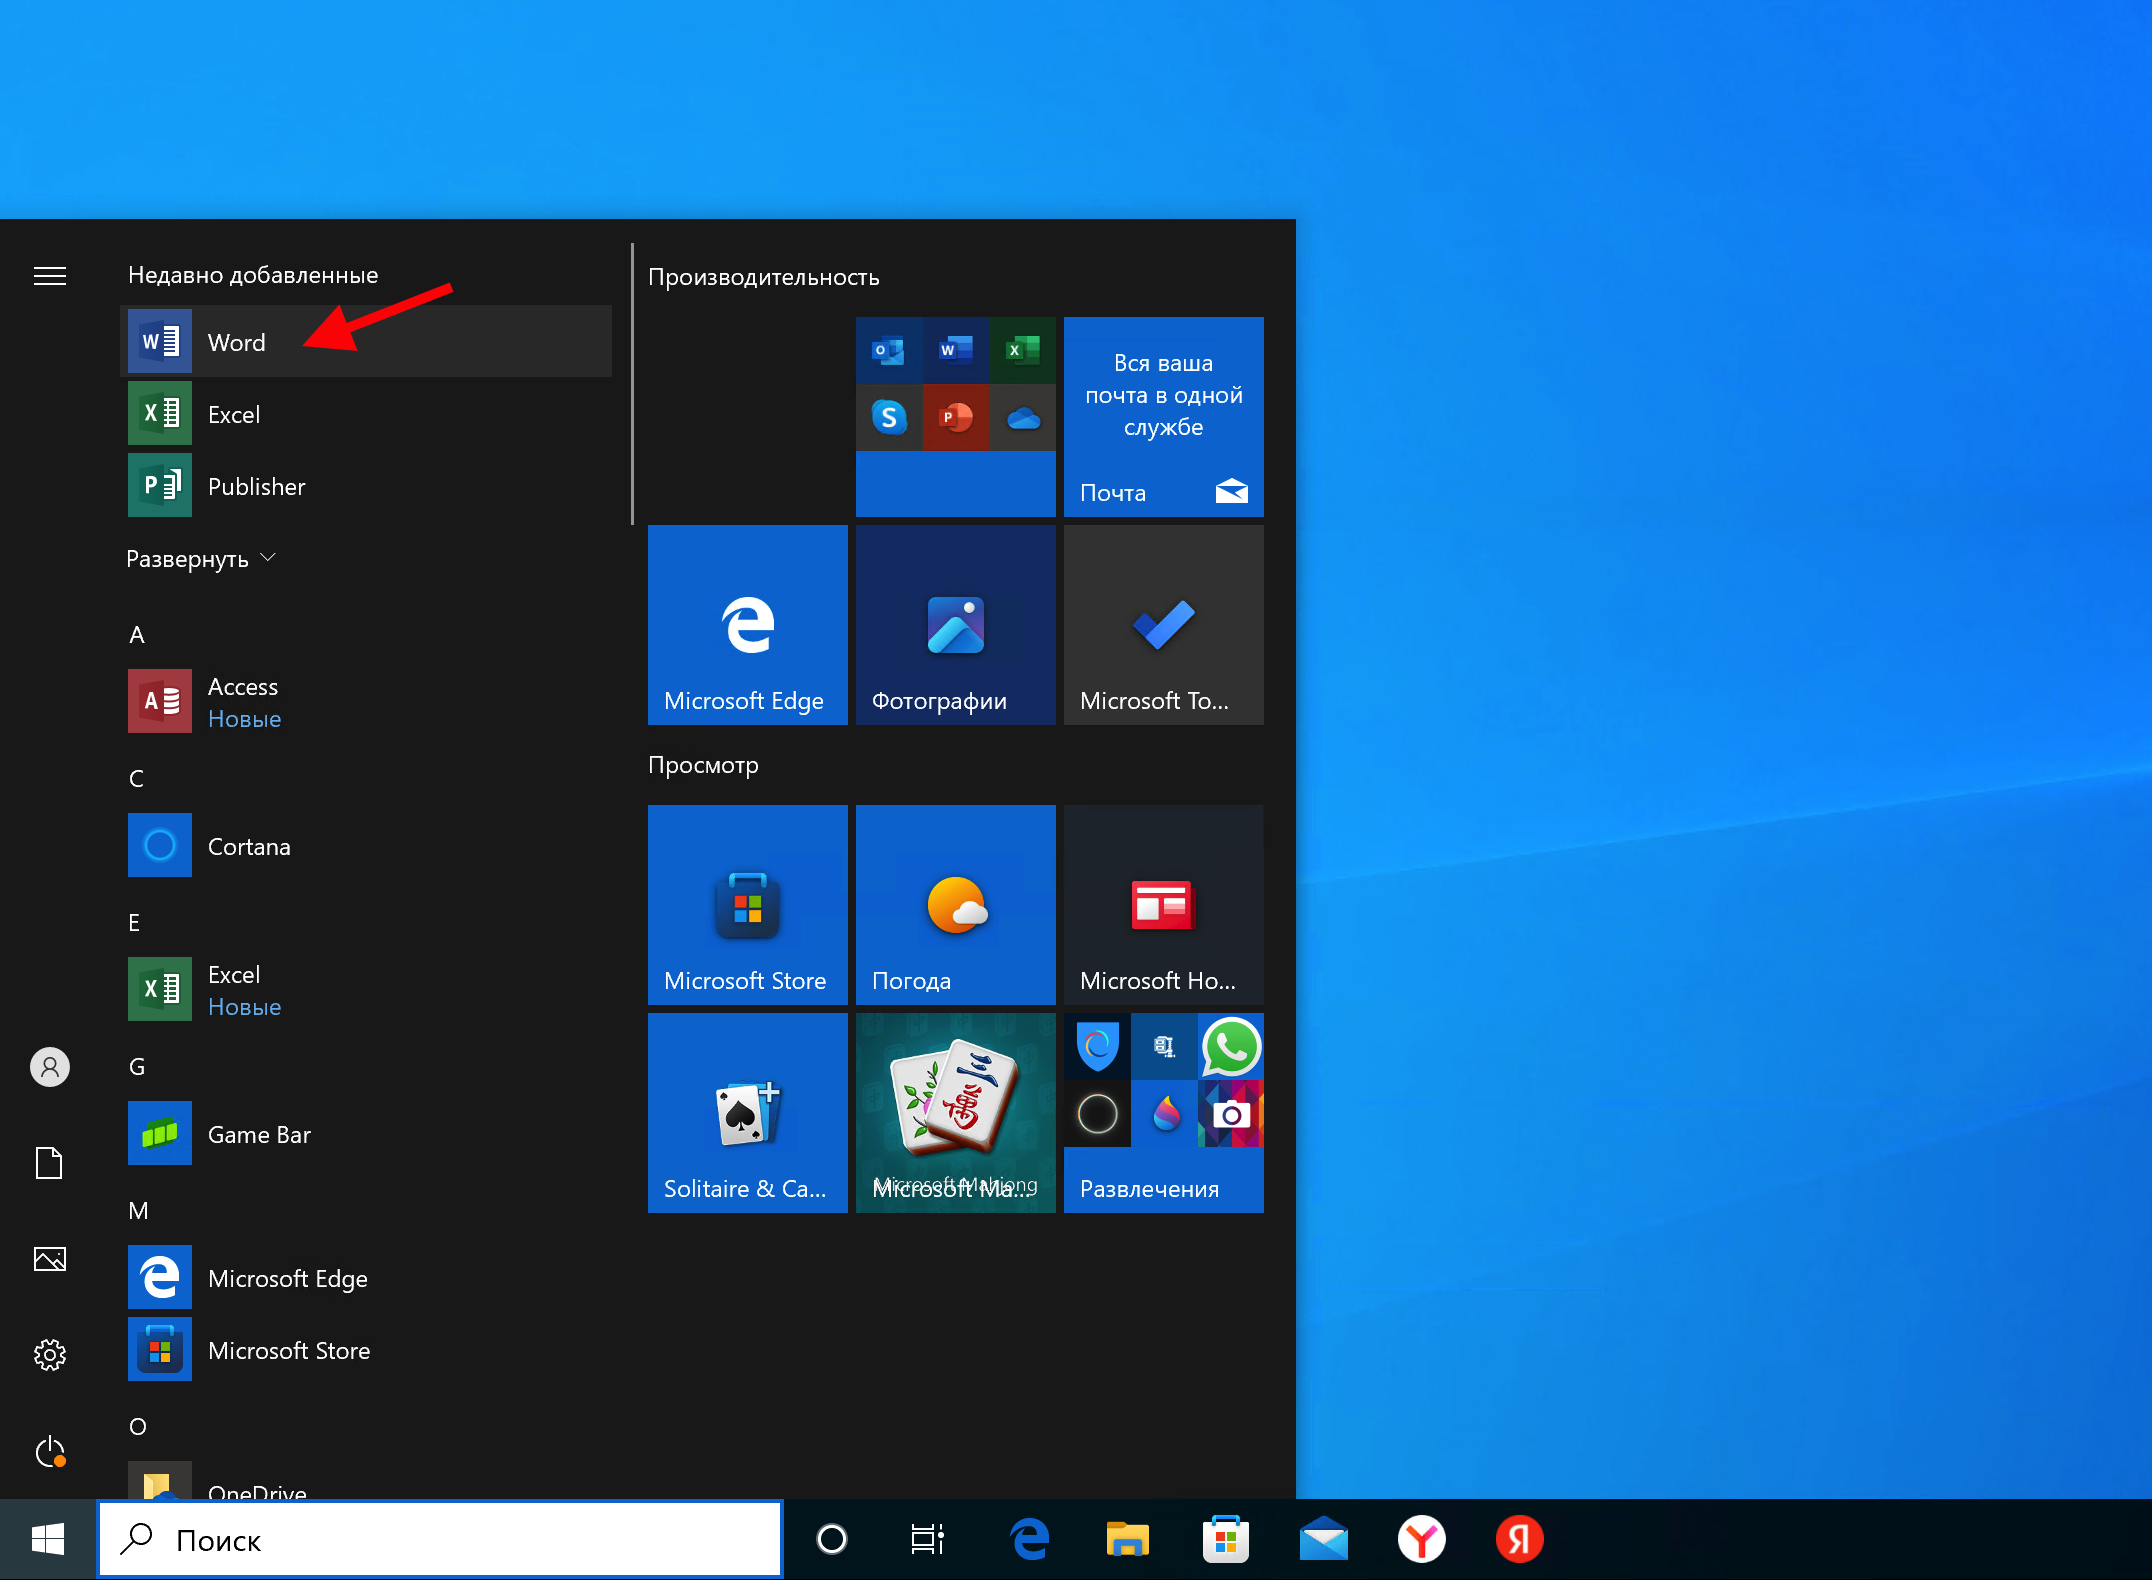Click the Excel icon in Office tile folder
This screenshot has height=1580, width=2152.
(1023, 350)
